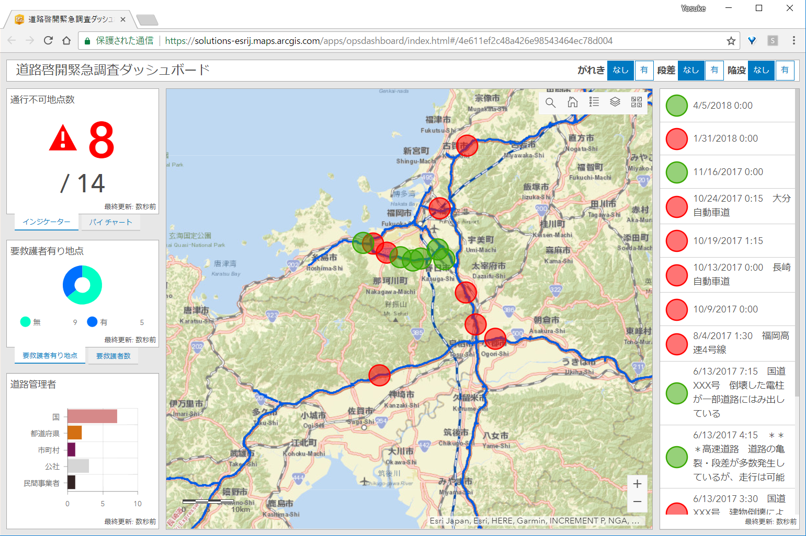Click the Yosuke profile name button

pyautogui.click(x=693, y=8)
